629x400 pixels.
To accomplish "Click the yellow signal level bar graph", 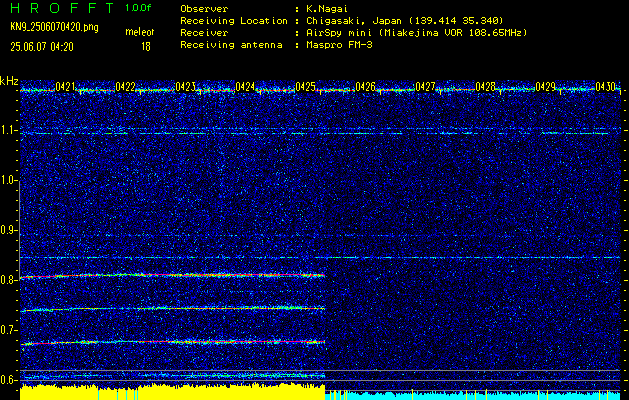I will [172, 392].
